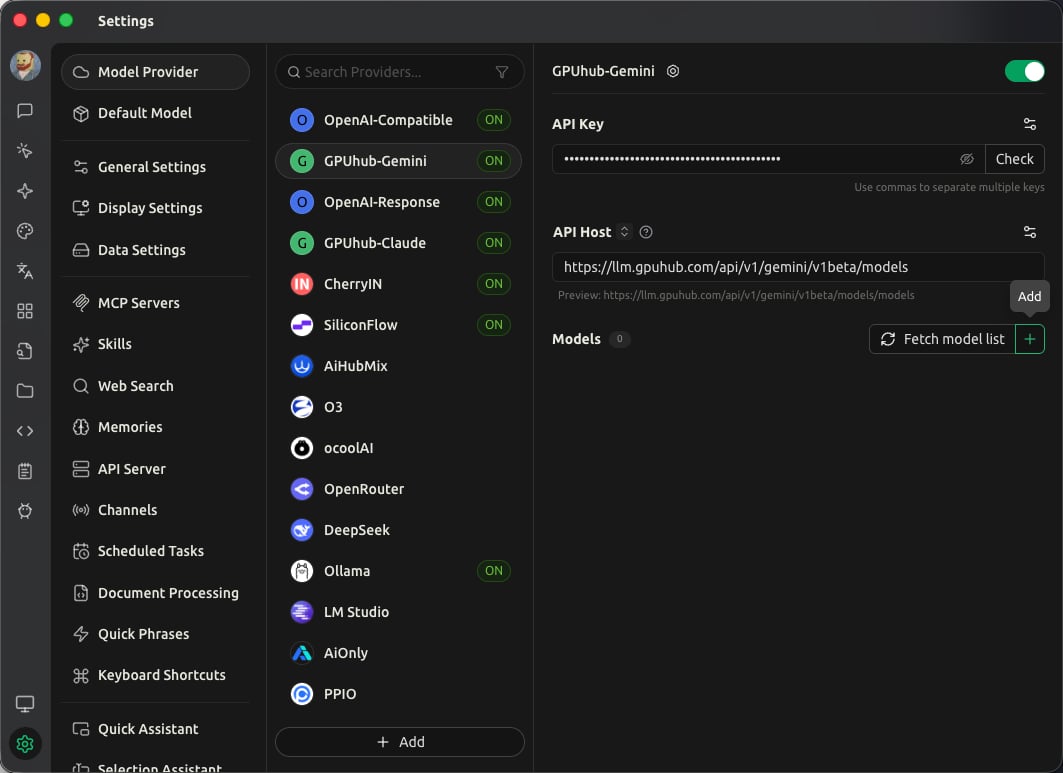Open Skills settings section
The image size is (1063, 773).
tap(155, 344)
